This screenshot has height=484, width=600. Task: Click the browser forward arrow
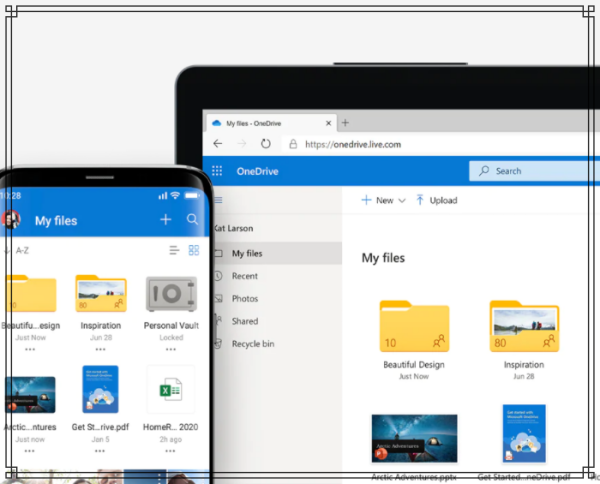tap(242, 144)
